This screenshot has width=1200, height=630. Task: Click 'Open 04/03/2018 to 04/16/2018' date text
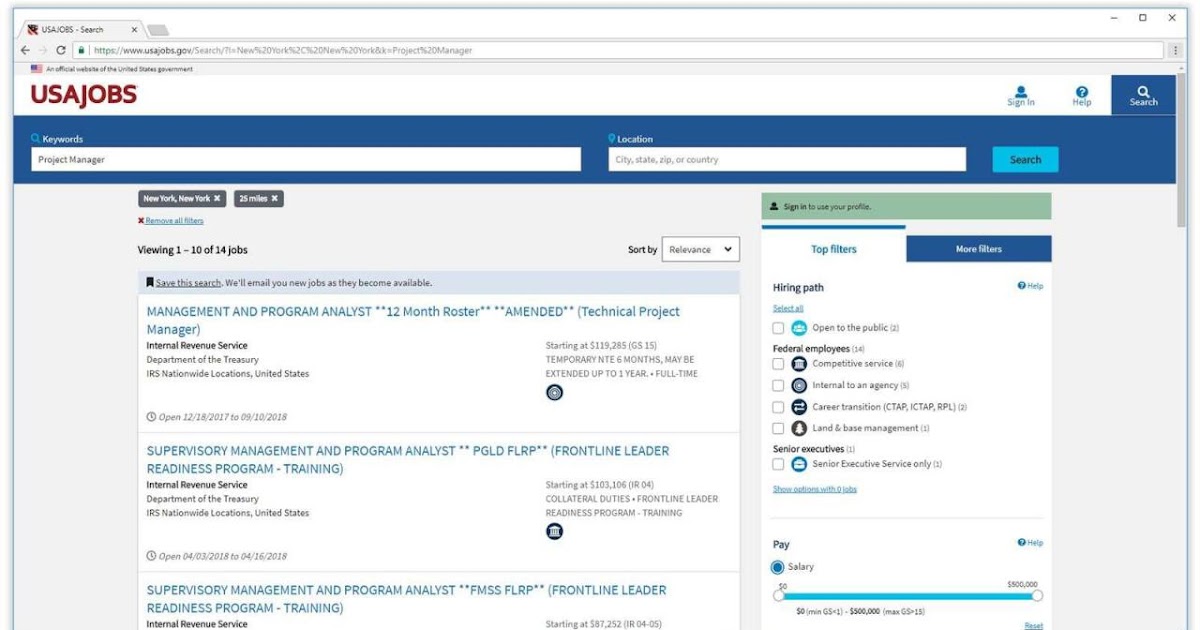(x=222, y=556)
